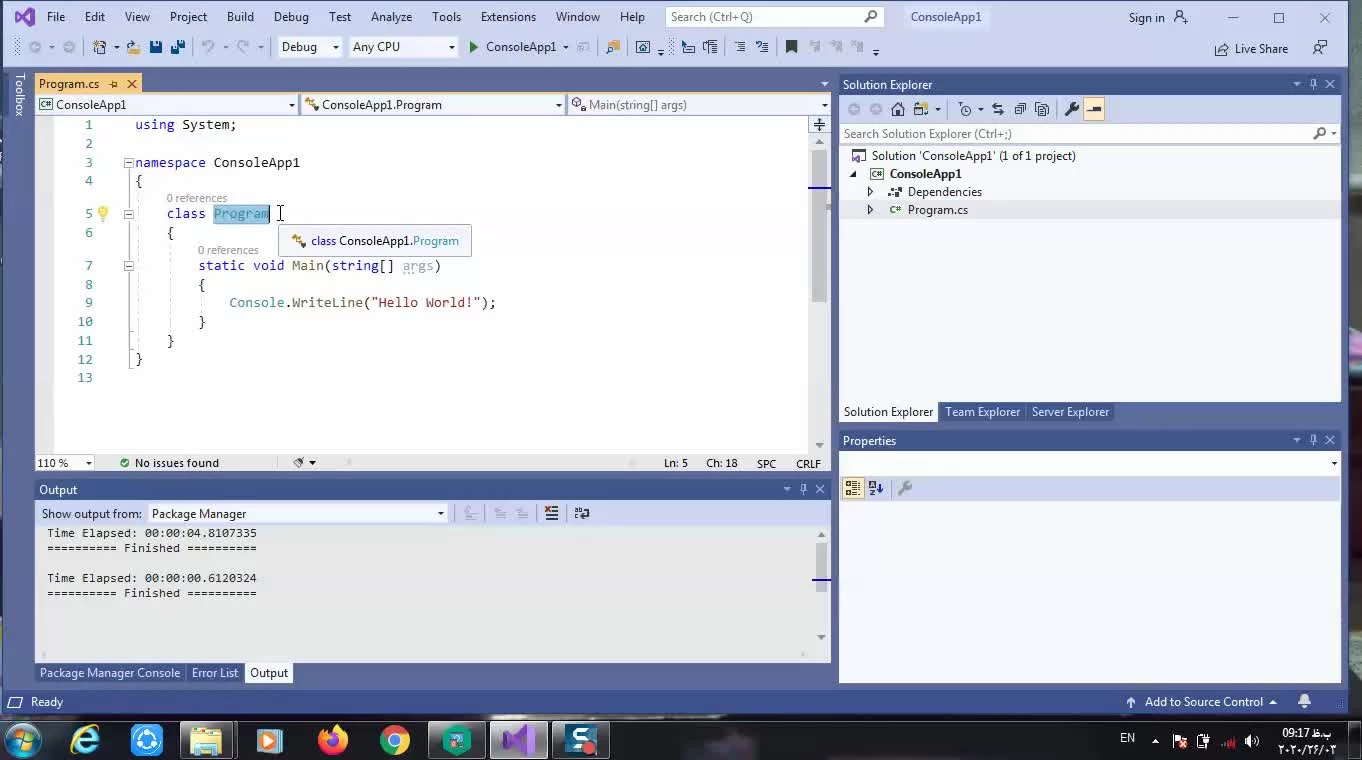The height and width of the screenshot is (760, 1362).
Task: Click Add to Source Control in status bar
Action: (1203, 701)
